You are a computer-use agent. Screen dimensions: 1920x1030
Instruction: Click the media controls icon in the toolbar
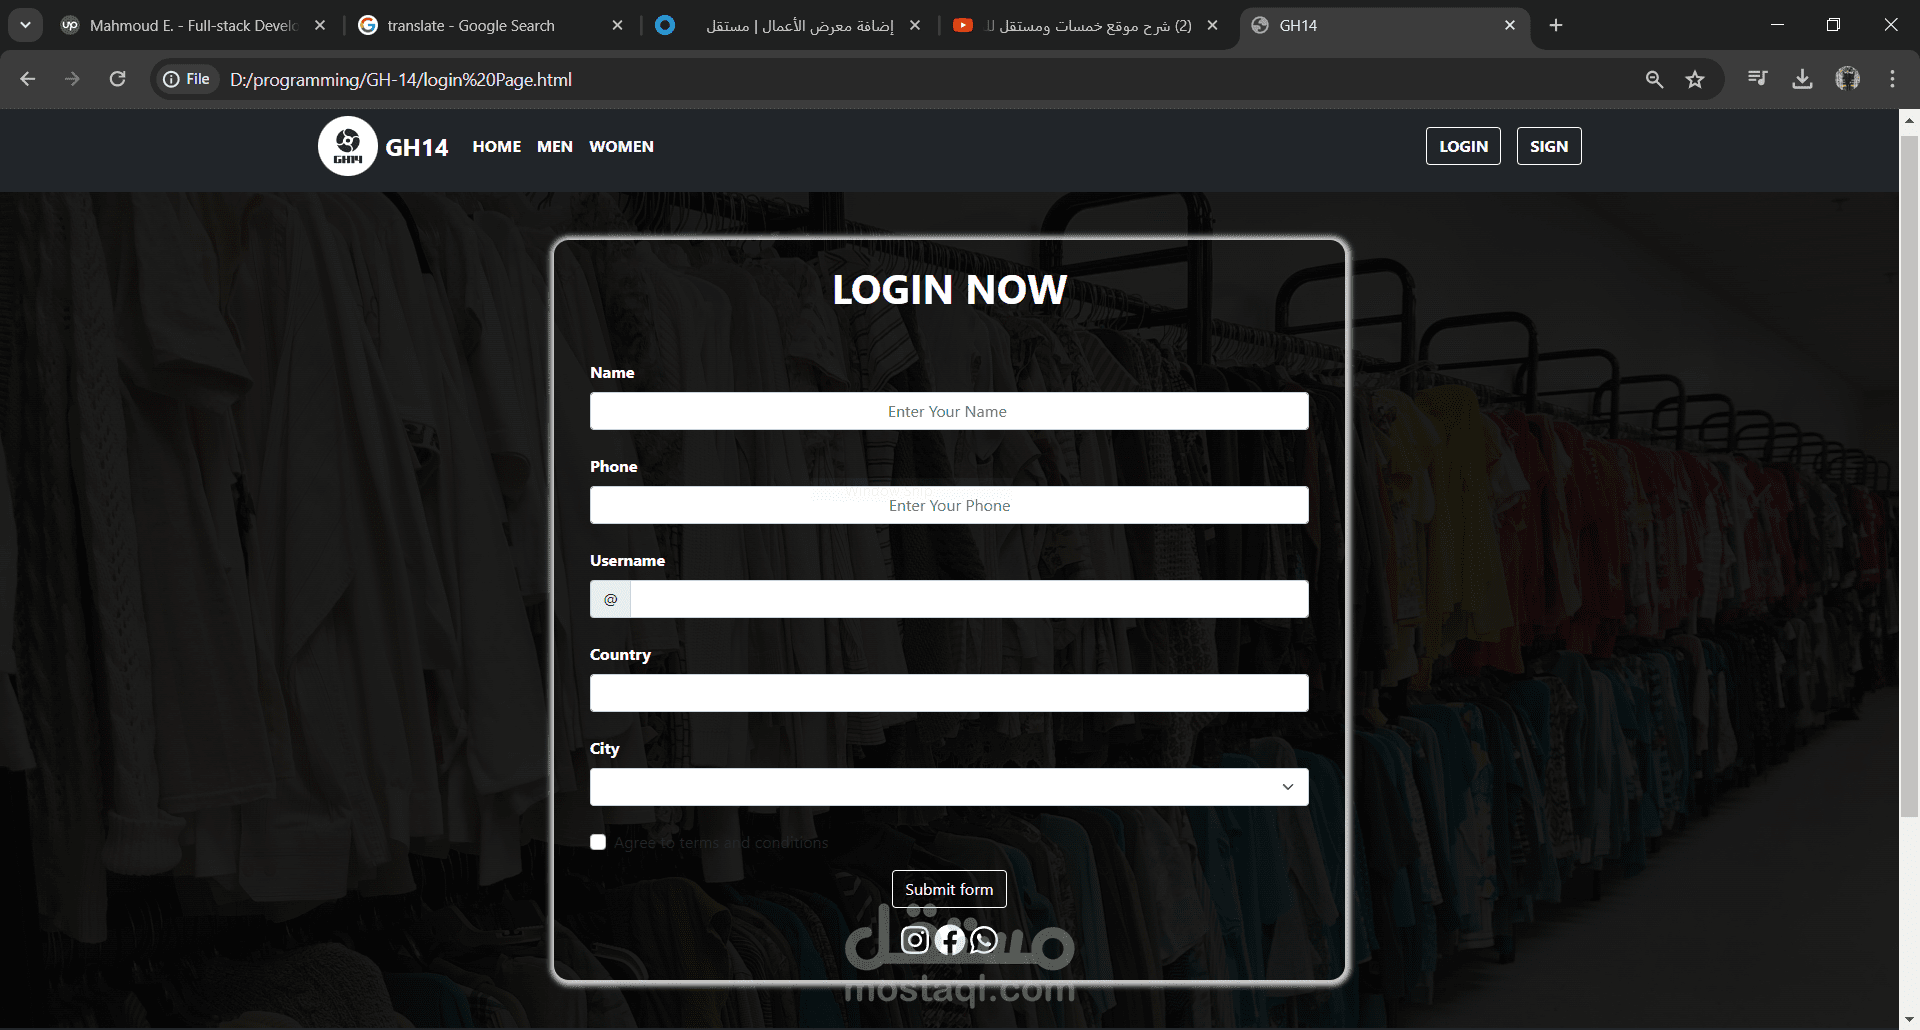1757,79
